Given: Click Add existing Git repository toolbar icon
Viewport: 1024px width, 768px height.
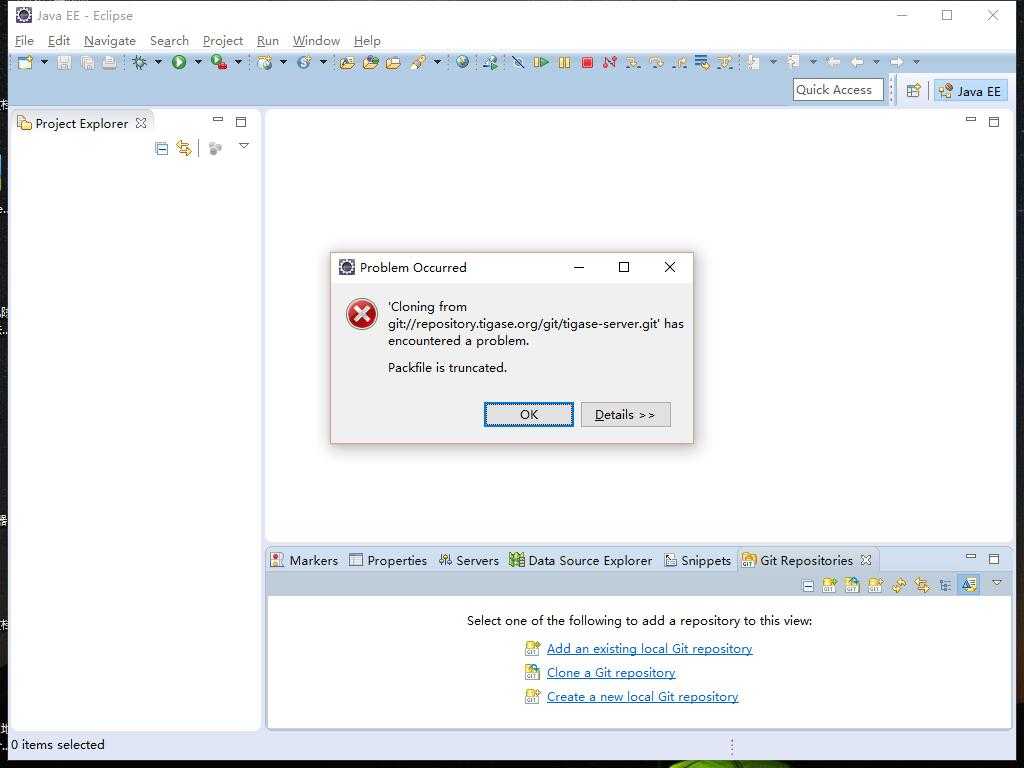Looking at the screenshot, I should [x=829, y=585].
